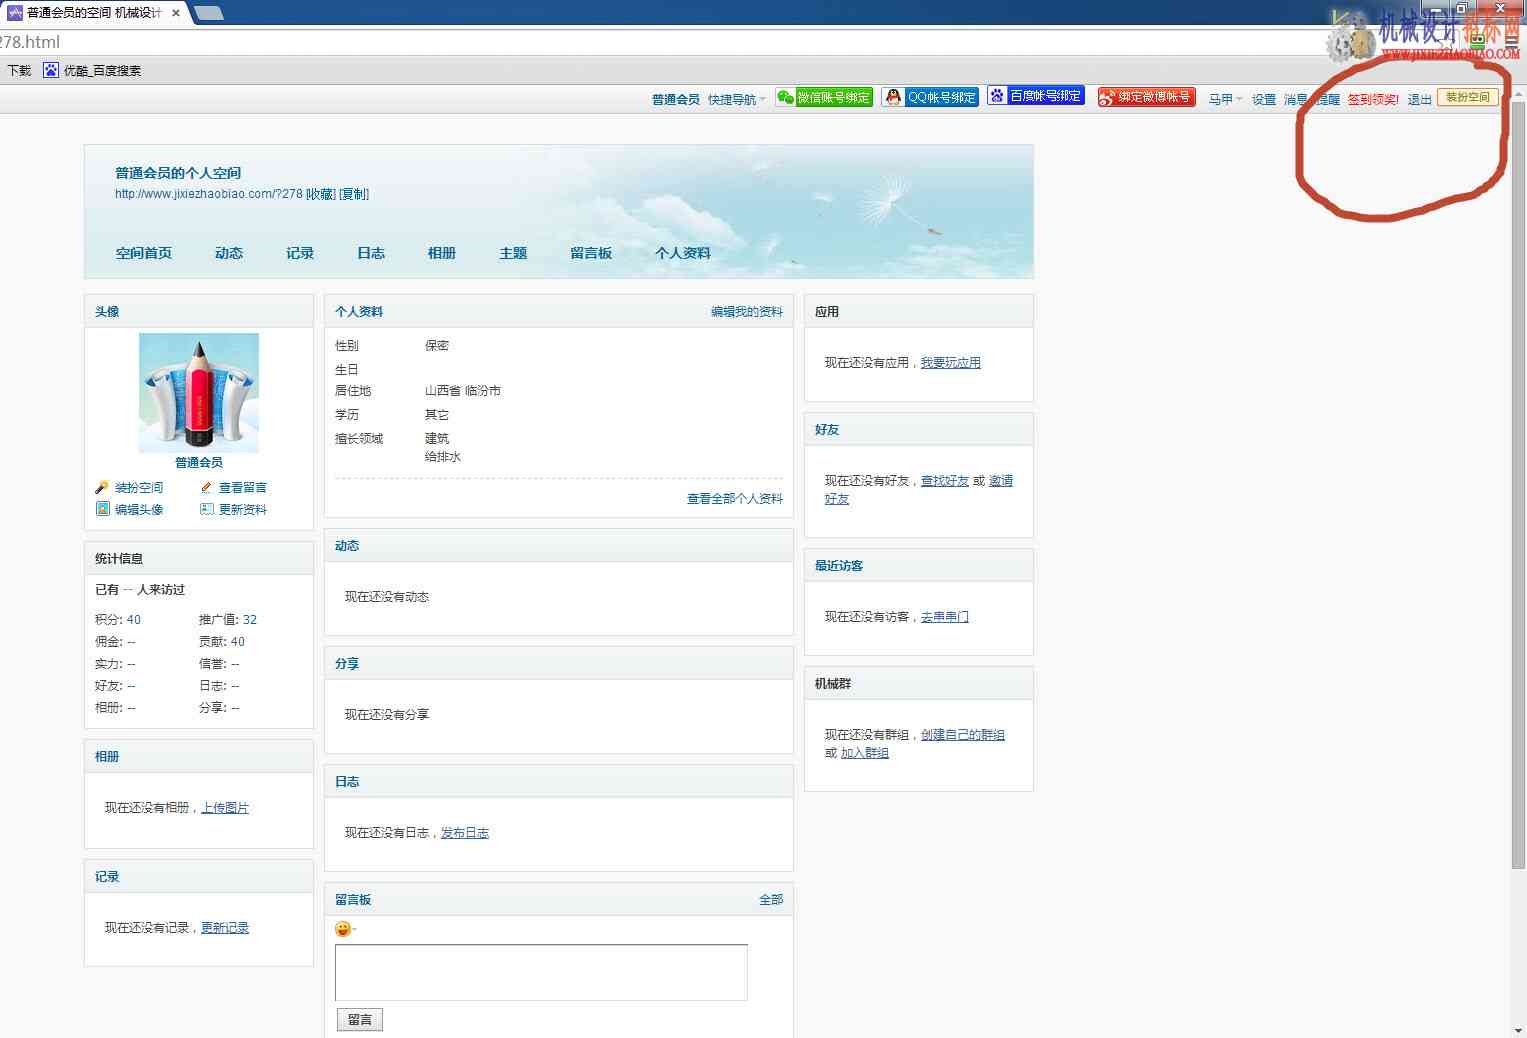Close the browser tab 普通会员的空间
The width and height of the screenshot is (1527, 1038).
click(x=176, y=13)
